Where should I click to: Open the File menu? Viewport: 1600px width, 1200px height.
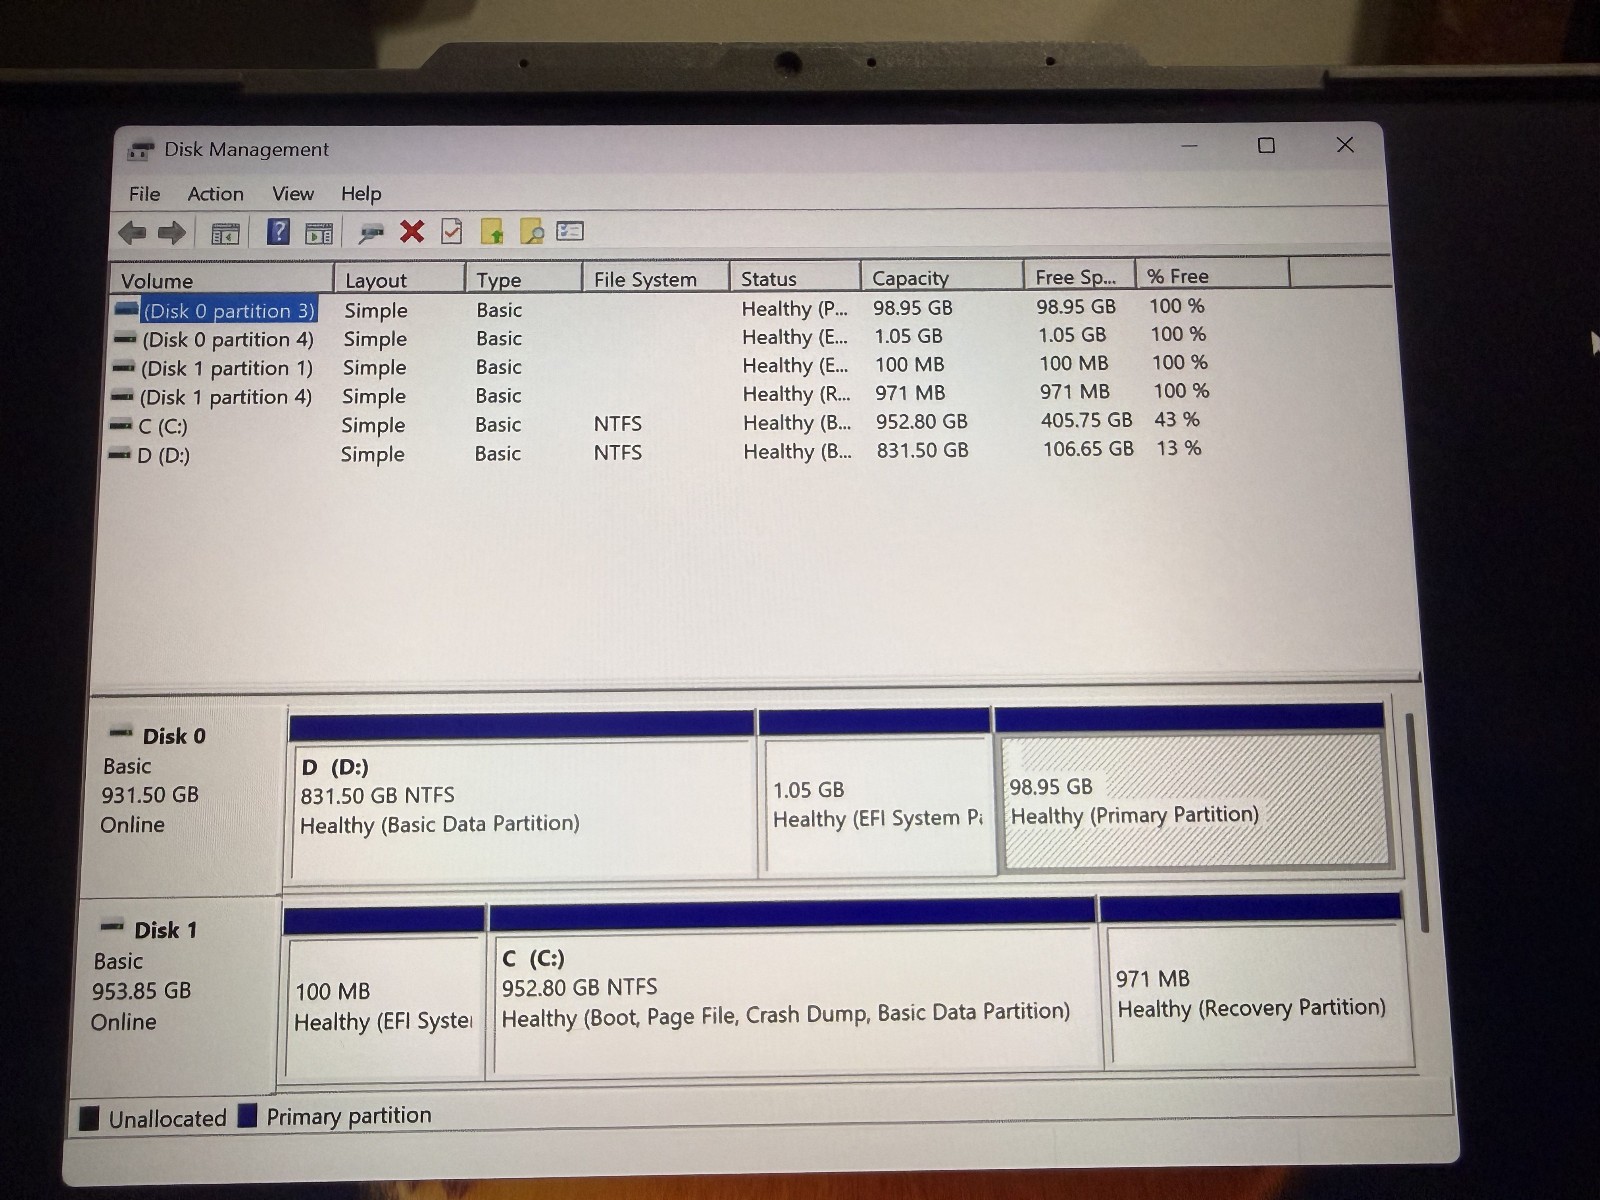click(144, 194)
